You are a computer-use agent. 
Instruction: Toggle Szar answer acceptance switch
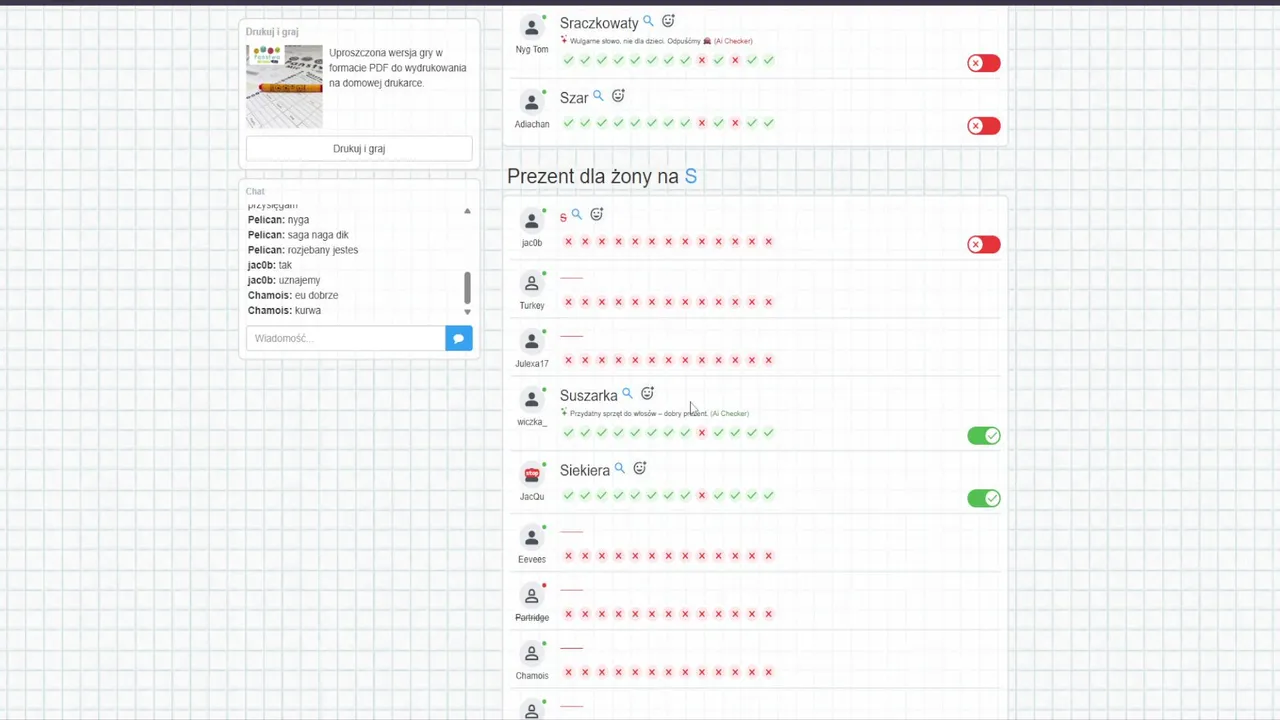(983, 126)
